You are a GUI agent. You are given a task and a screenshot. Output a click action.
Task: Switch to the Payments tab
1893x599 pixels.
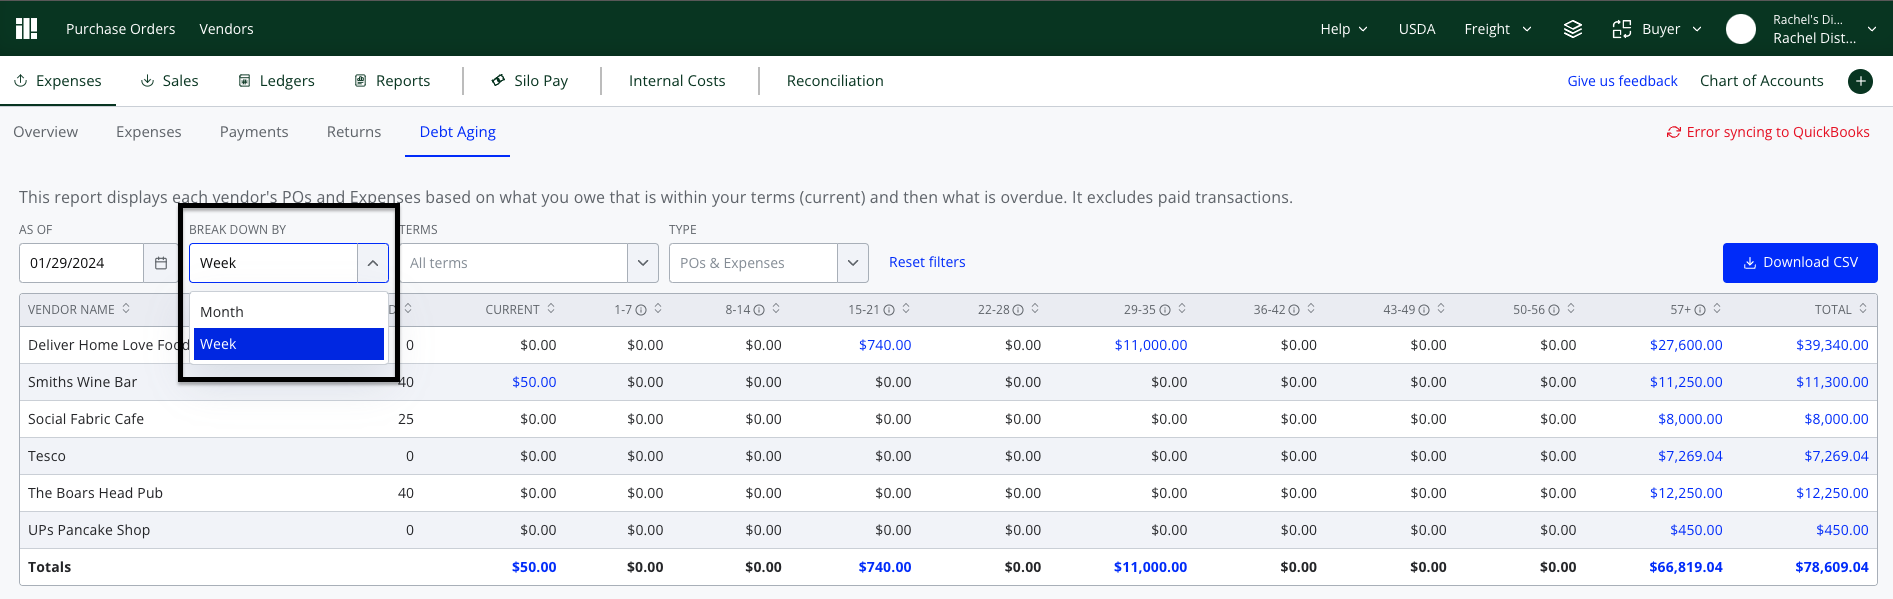point(254,132)
